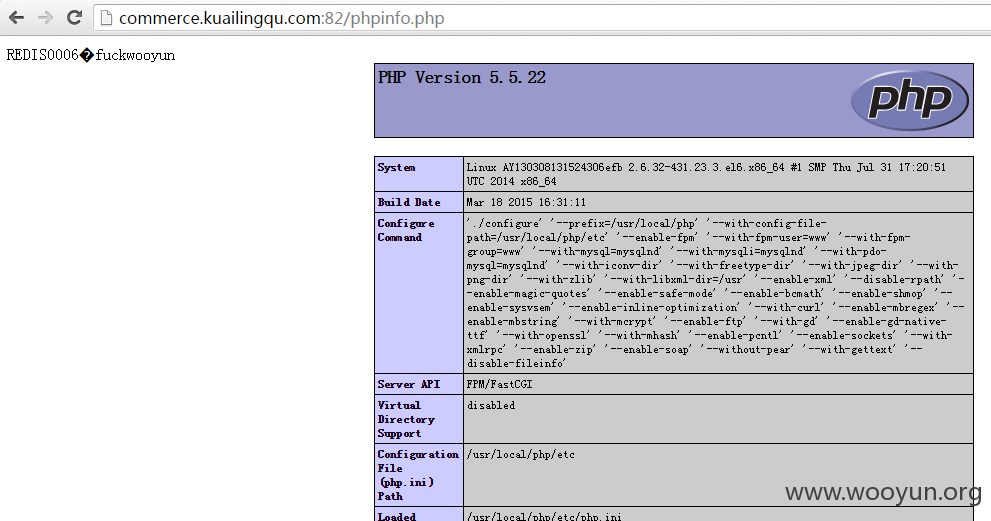Screen dimensions: 991x521
Task: Select the 'disabled' value cell
Action: (491, 405)
